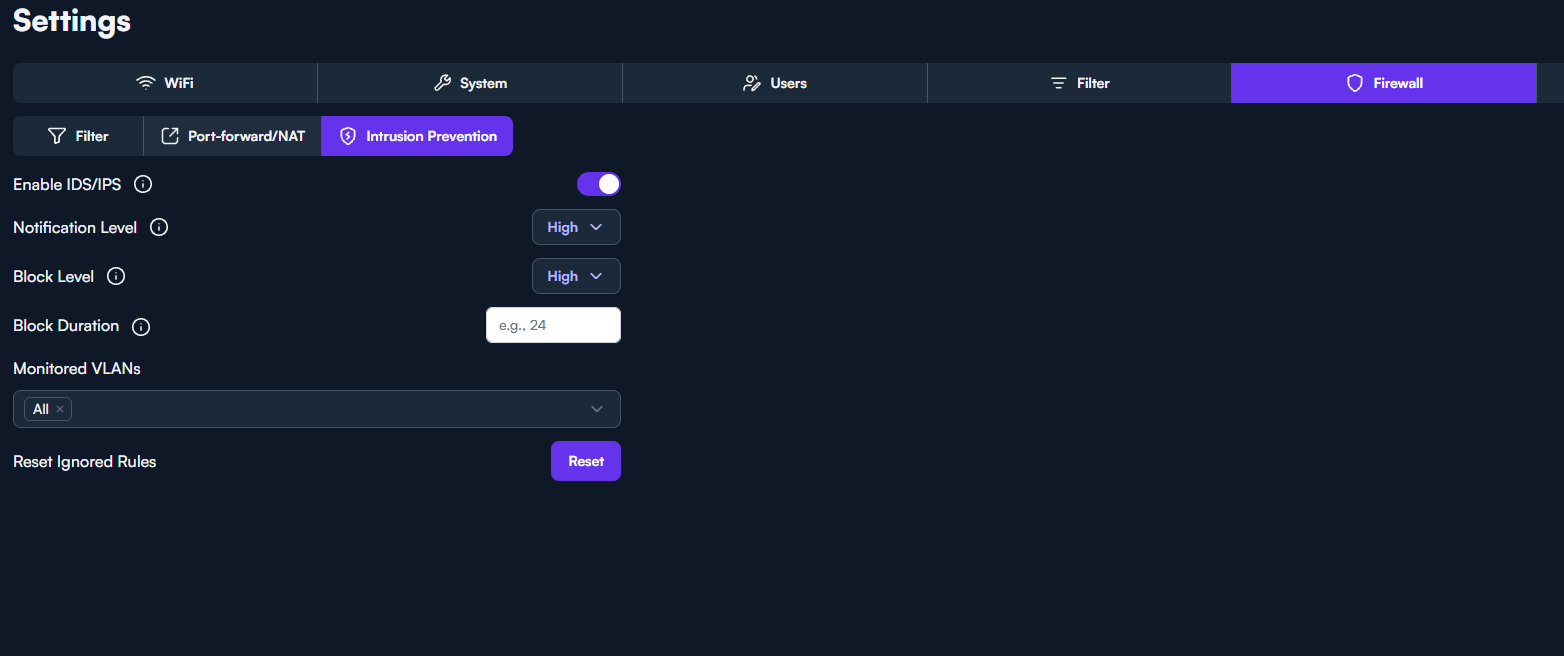Switch to the Users tab
The width and height of the screenshot is (1564, 656).
(x=775, y=83)
